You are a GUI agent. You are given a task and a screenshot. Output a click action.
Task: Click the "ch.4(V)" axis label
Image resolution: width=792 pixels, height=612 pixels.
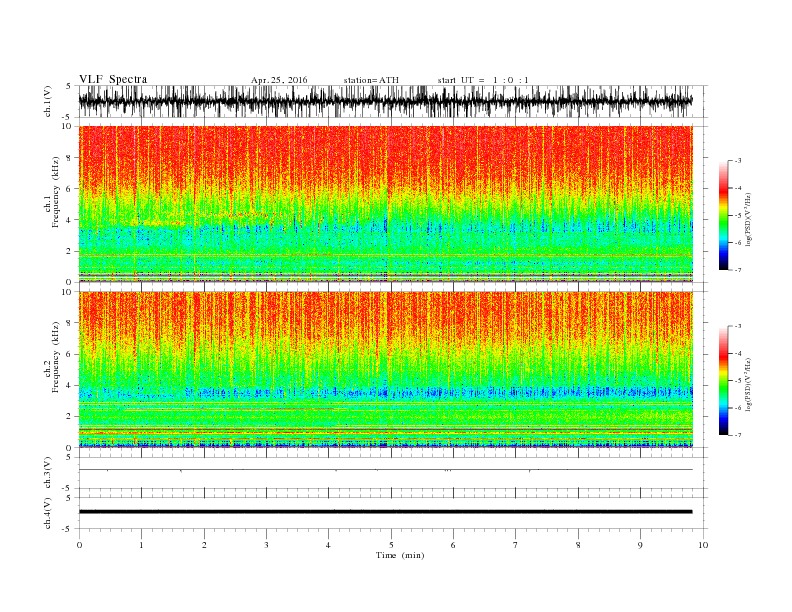click(48, 513)
